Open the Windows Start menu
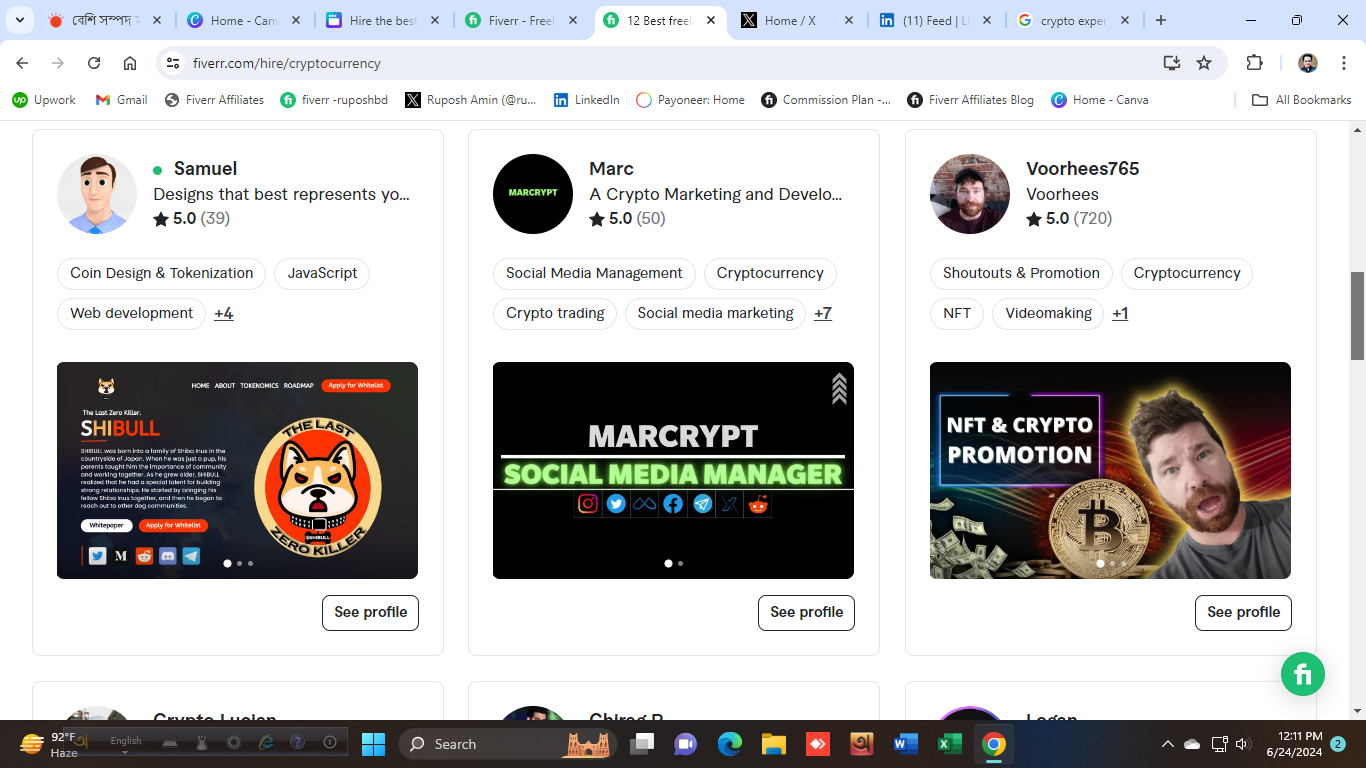Image resolution: width=1366 pixels, height=768 pixels. 373,744
